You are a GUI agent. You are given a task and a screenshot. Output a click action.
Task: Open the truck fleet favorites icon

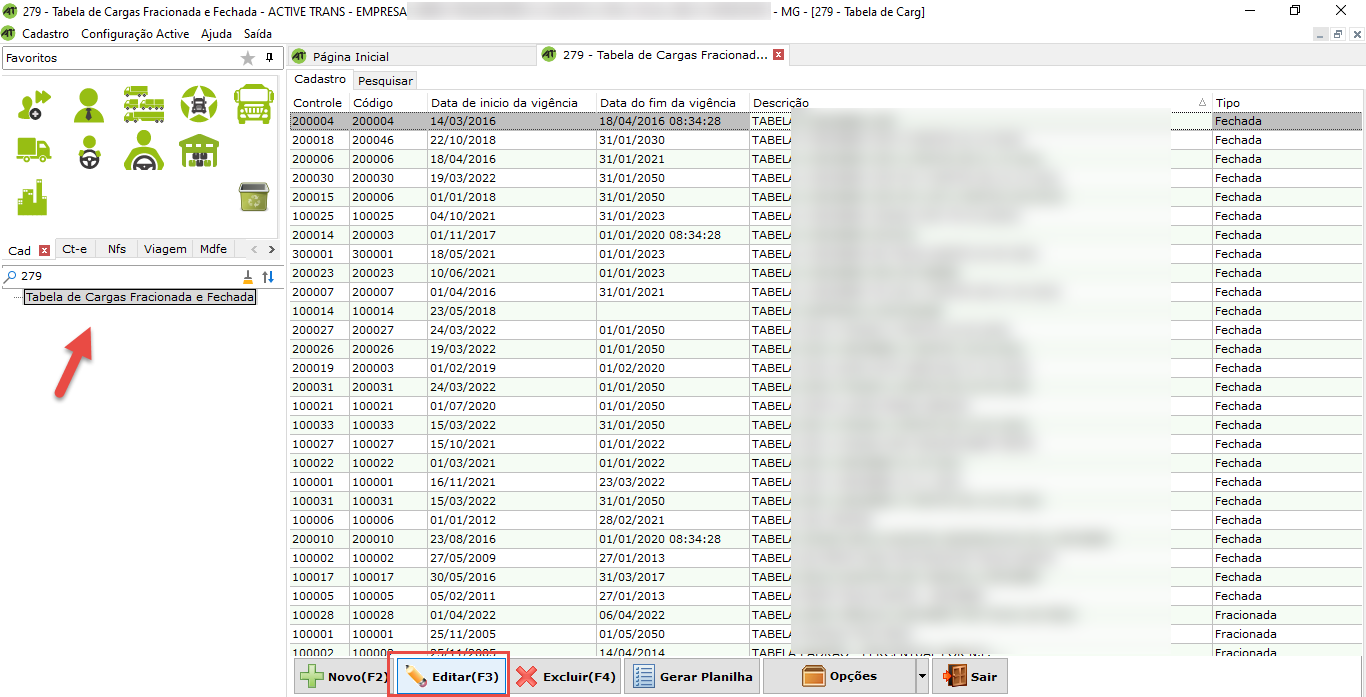point(144,104)
